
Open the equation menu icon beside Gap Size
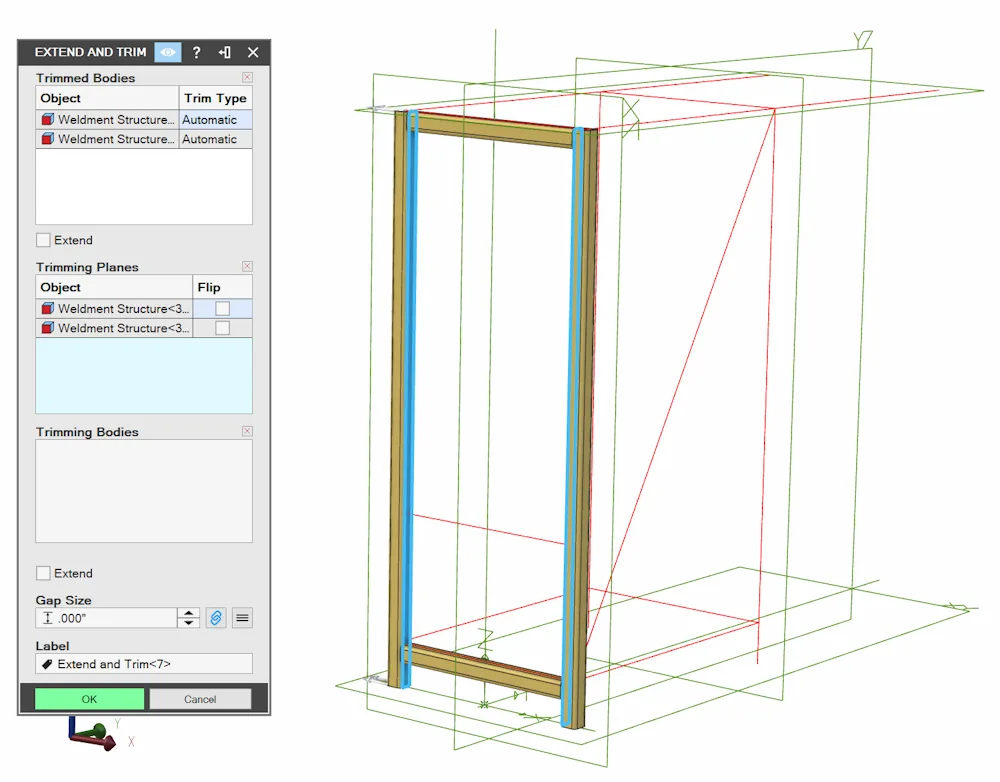pyautogui.click(x=242, y=617)
